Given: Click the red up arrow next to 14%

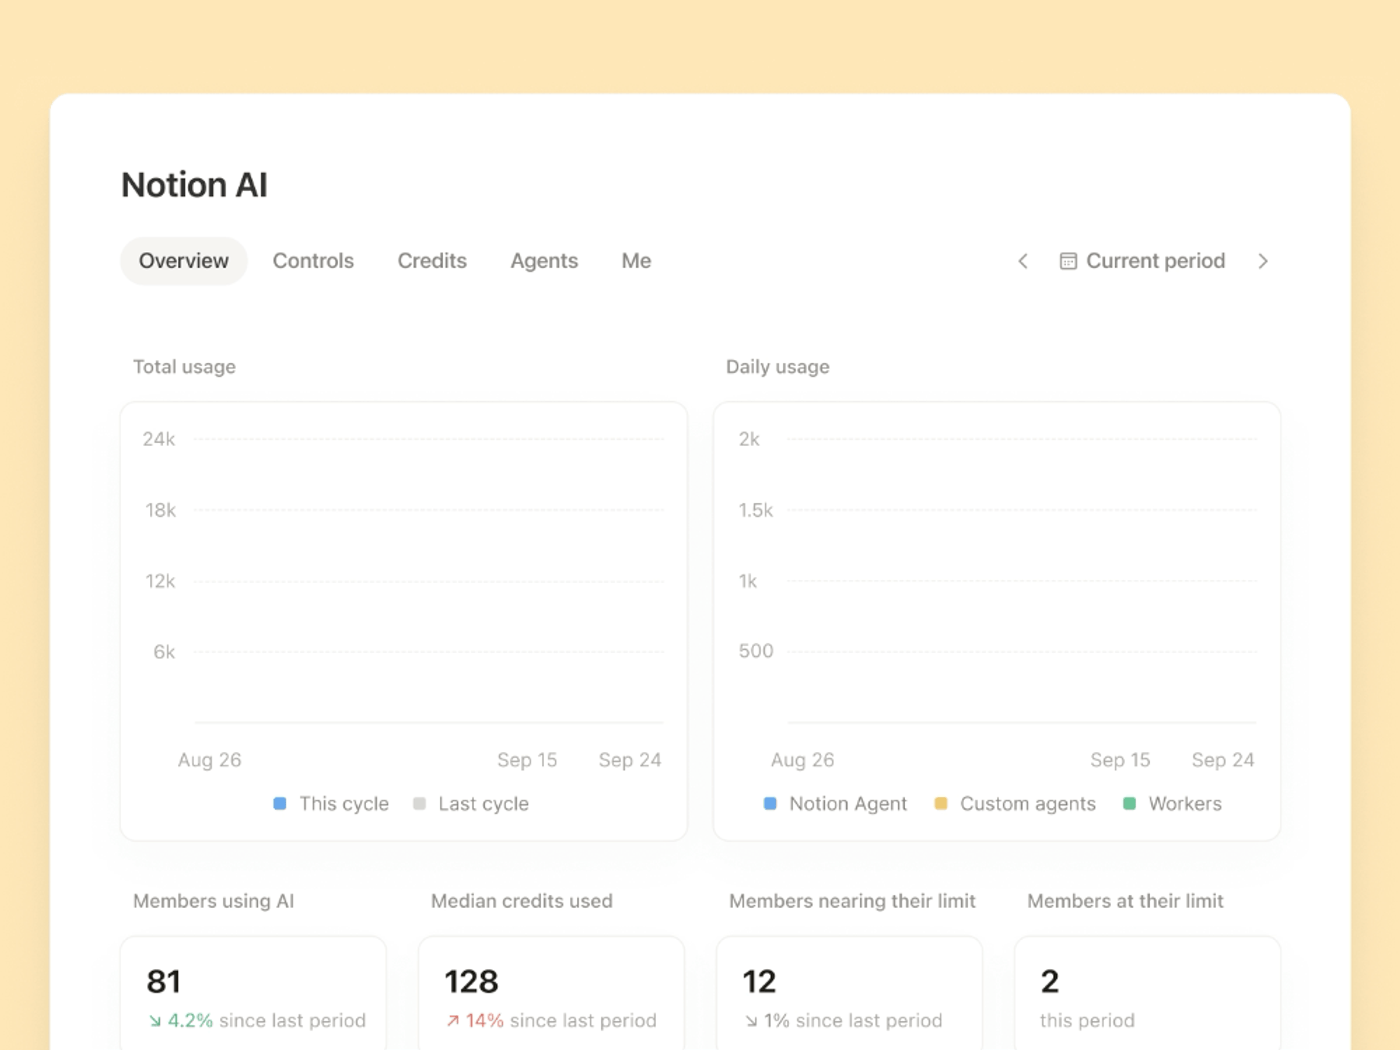Looking at the screenshot, I should 453,1021.
